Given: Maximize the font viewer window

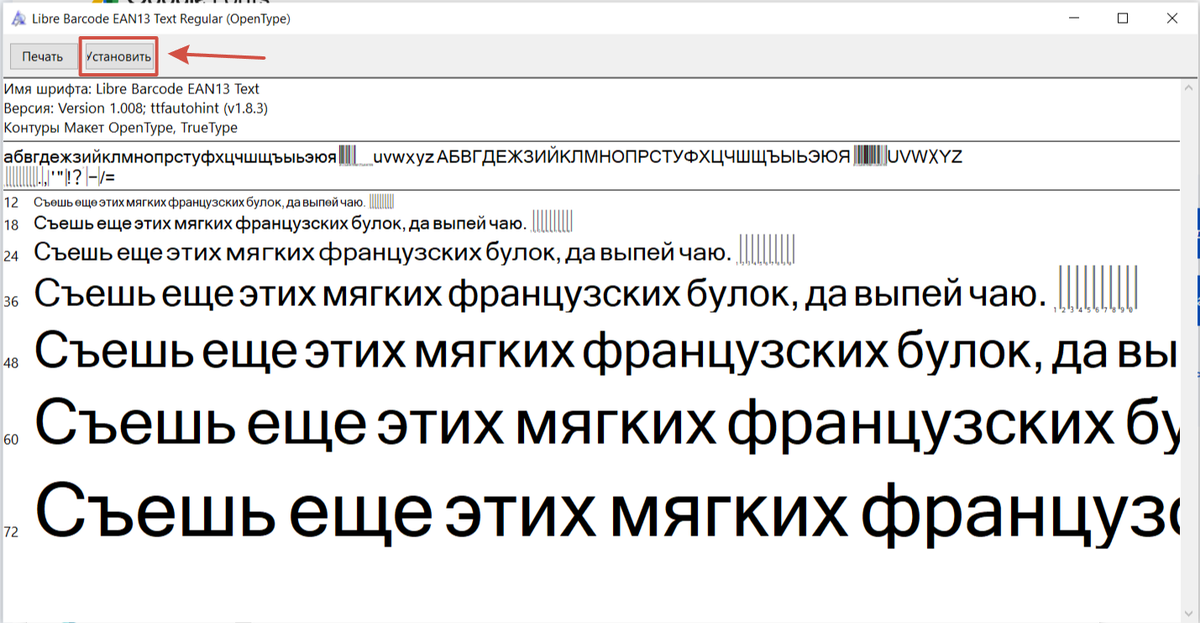Looking at the screenshot, I should [x=1123, y=18].
